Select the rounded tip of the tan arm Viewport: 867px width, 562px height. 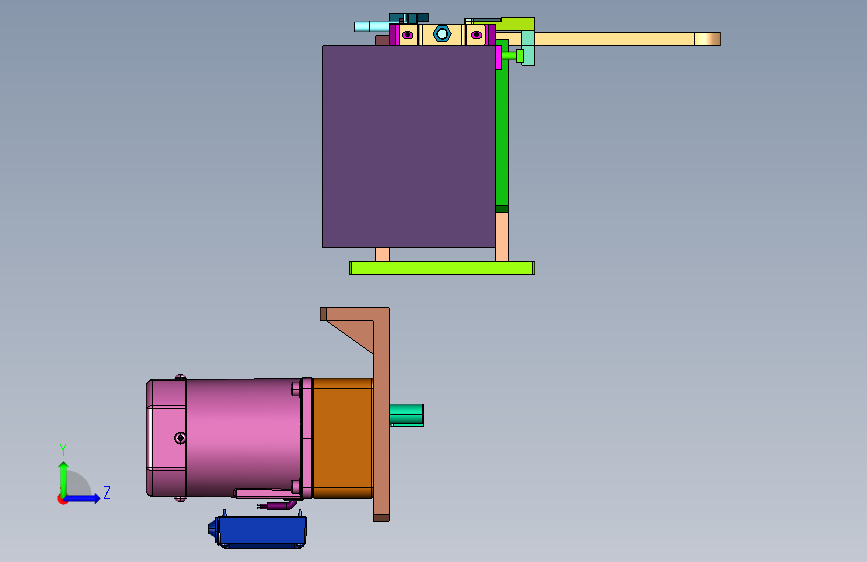708,39
